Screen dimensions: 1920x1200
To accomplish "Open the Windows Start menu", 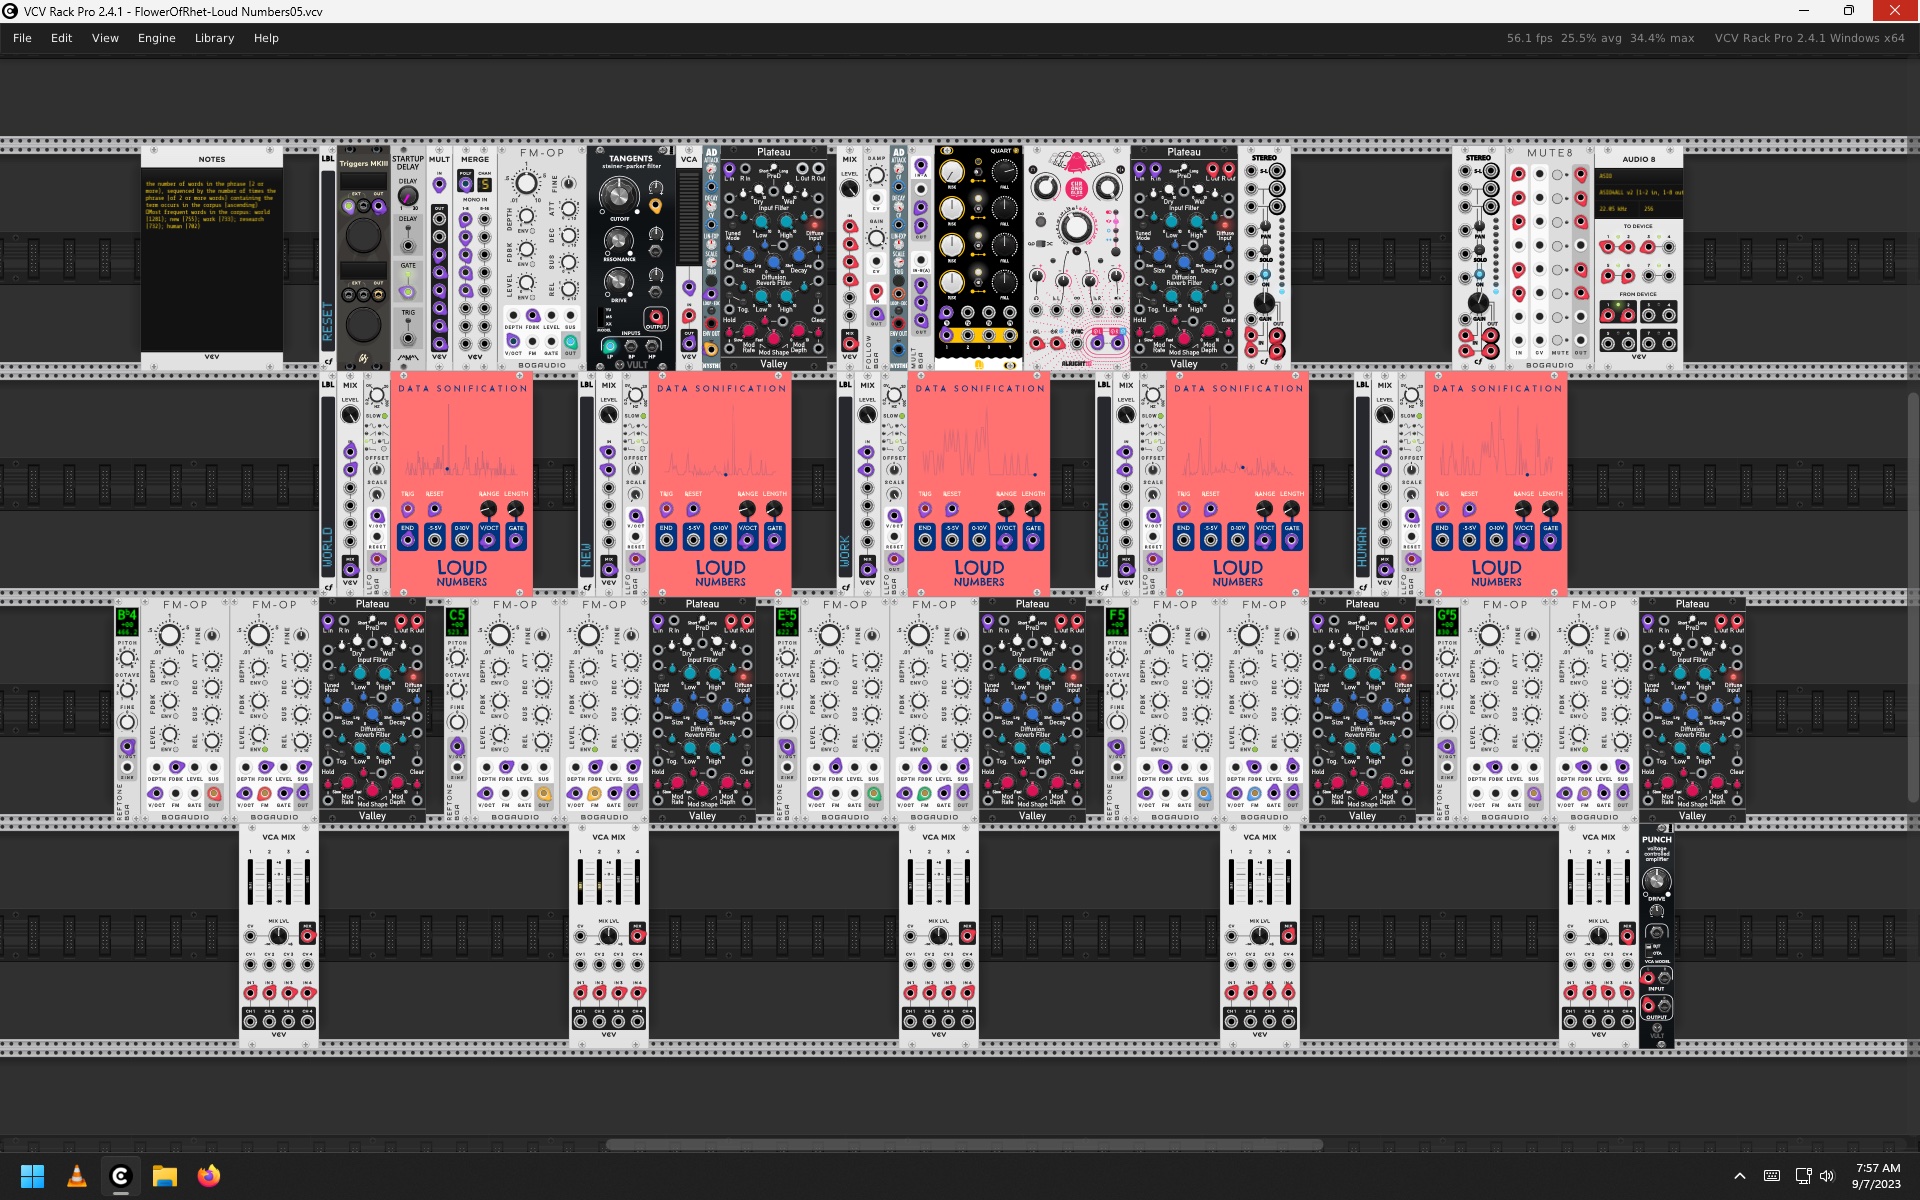I will [32, 1176].
